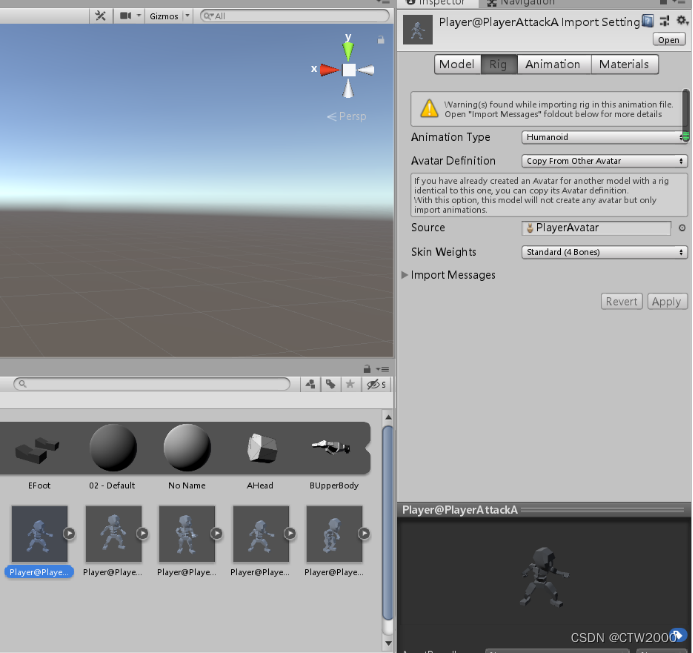Switch to the Model tab
This screenshot has height=653, width=693.
coord(457,65)
